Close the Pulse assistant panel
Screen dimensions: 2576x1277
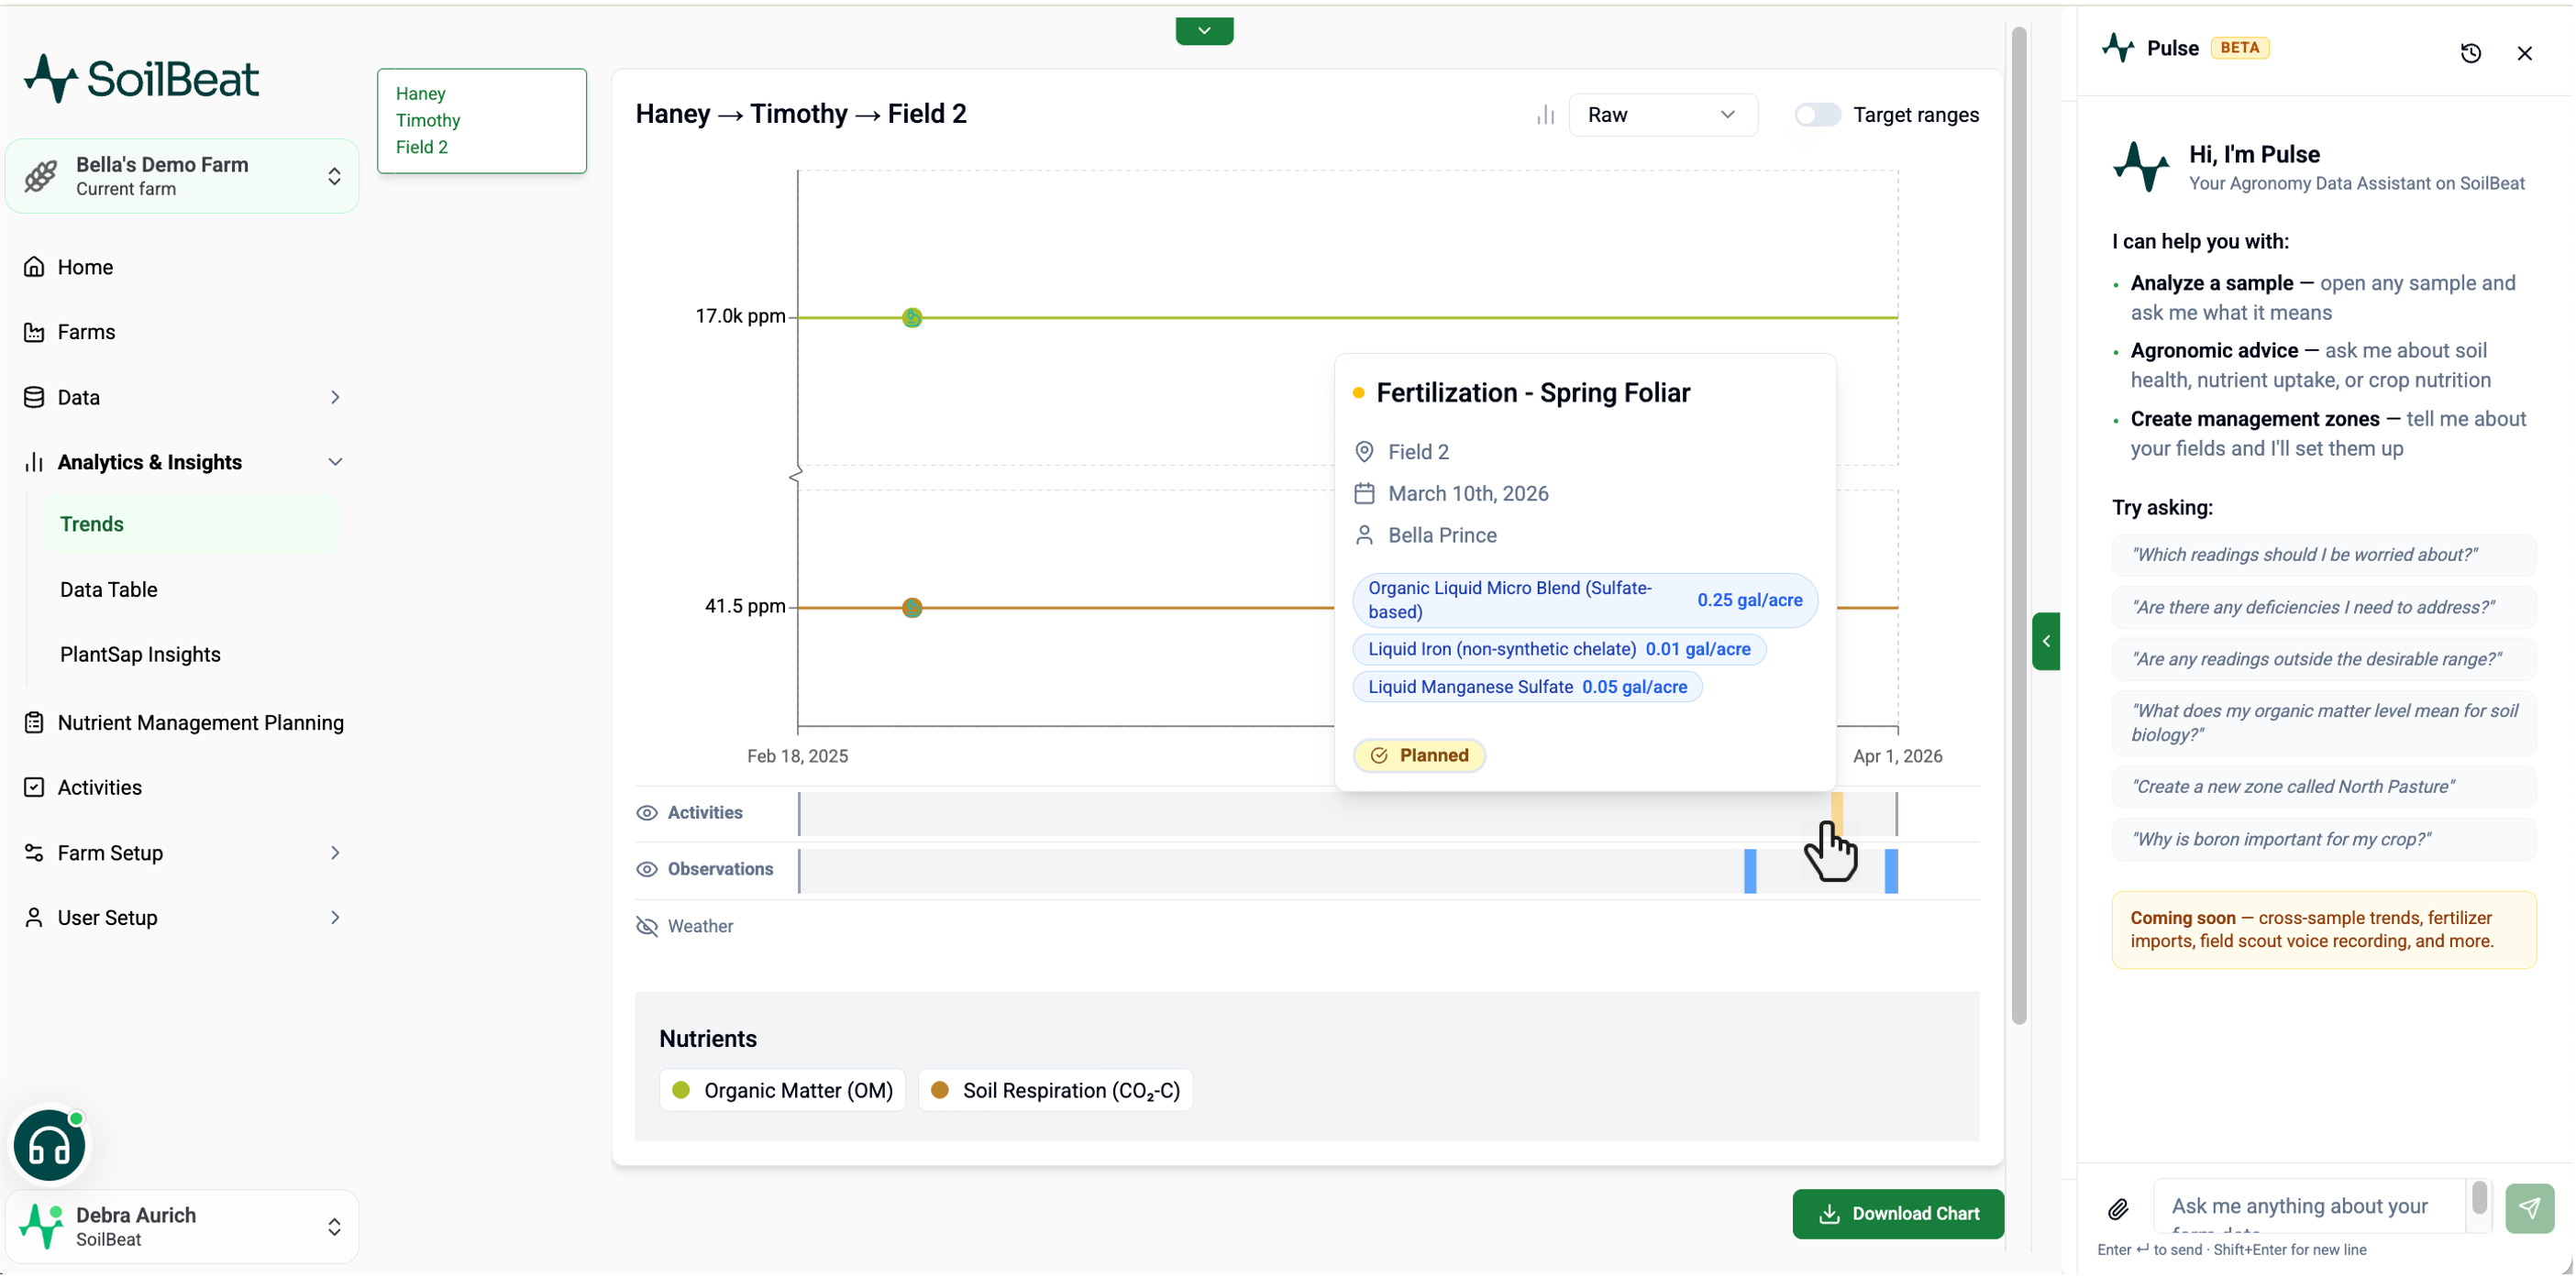tap(2524, 53)
